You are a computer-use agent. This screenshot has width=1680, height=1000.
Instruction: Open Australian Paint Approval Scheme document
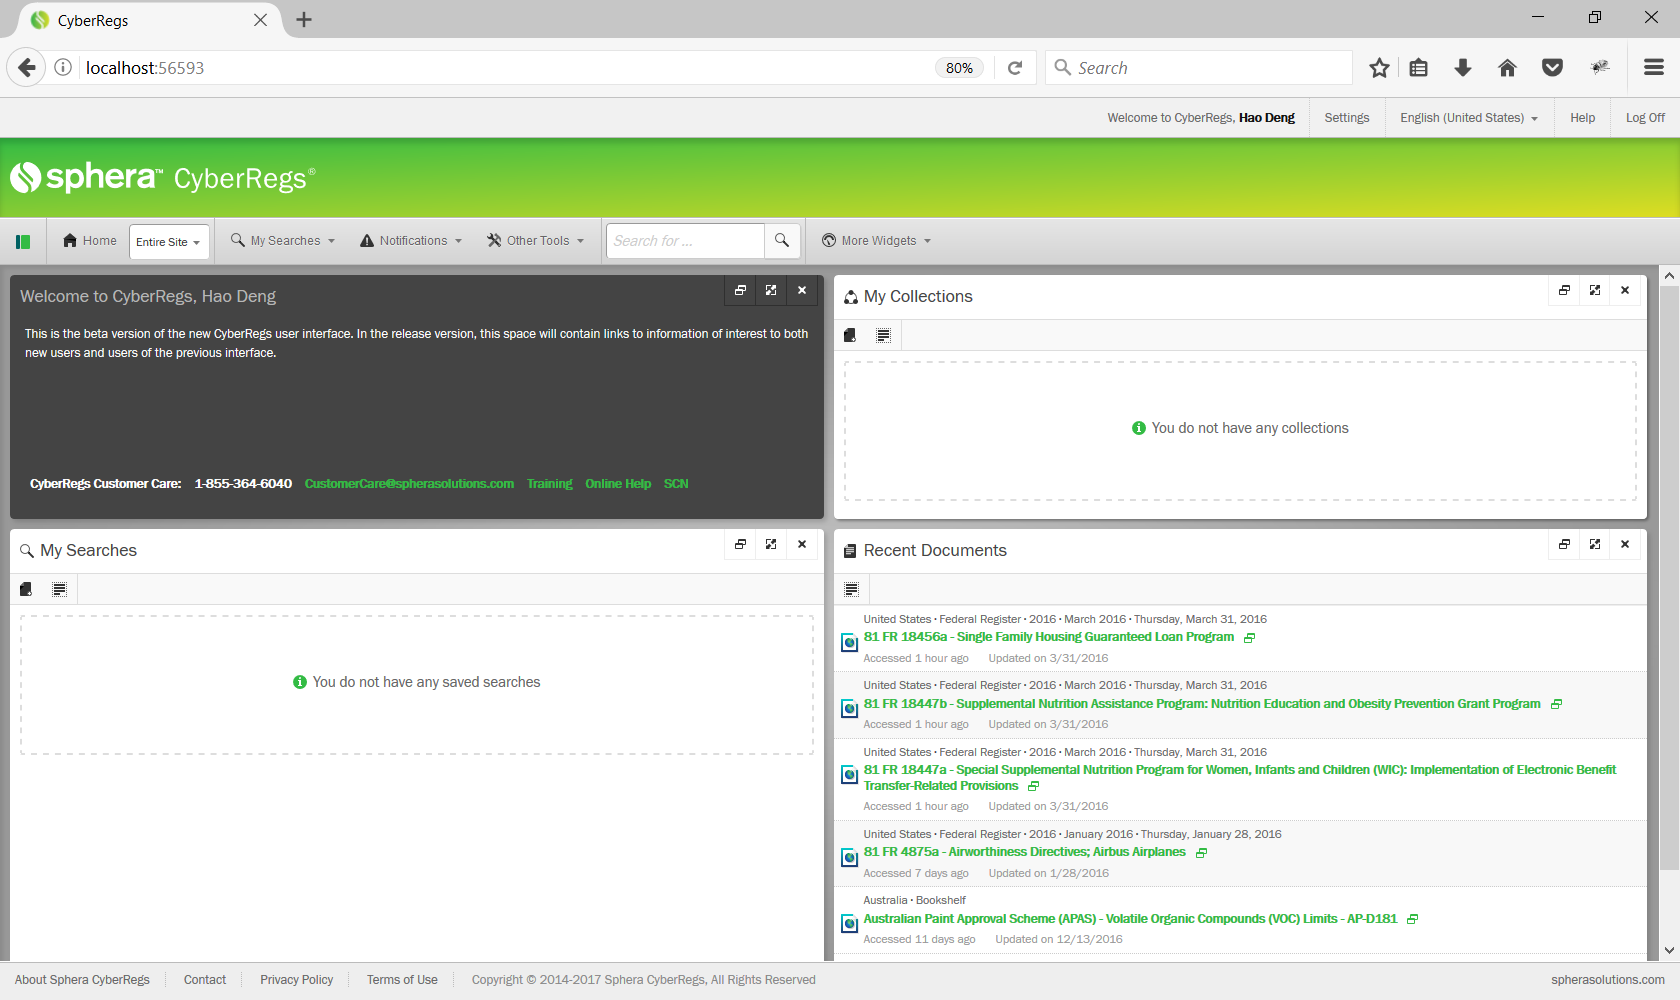(x=1130, y=919)
